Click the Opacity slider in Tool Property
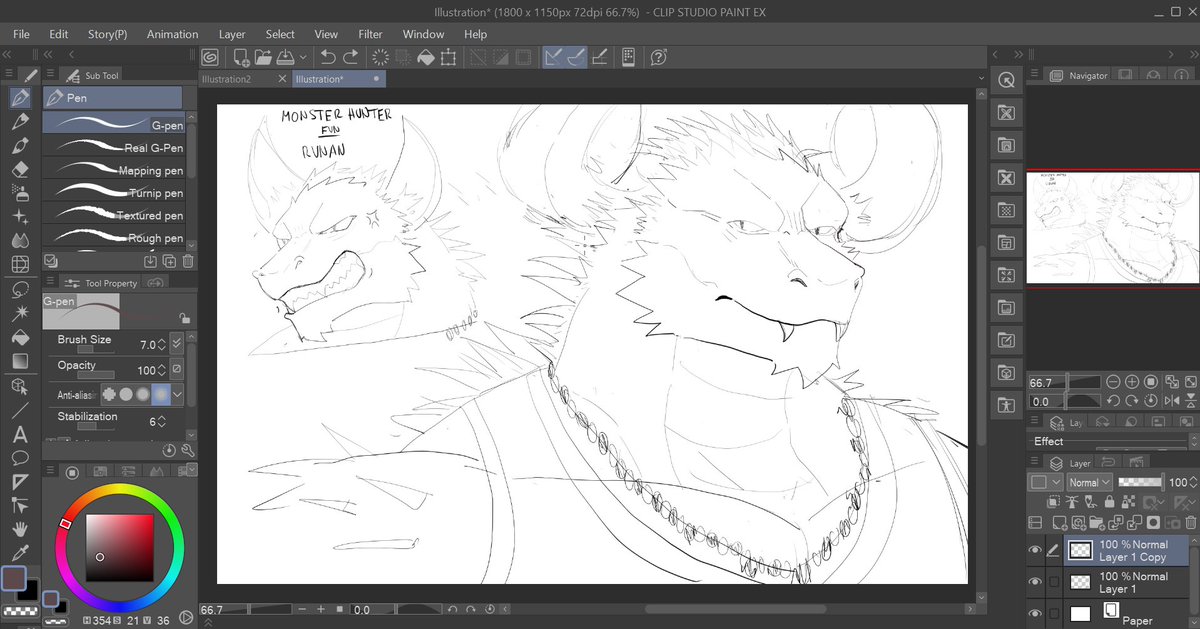This screenshot has height=629, width=1200. click(x=96, y=374)
